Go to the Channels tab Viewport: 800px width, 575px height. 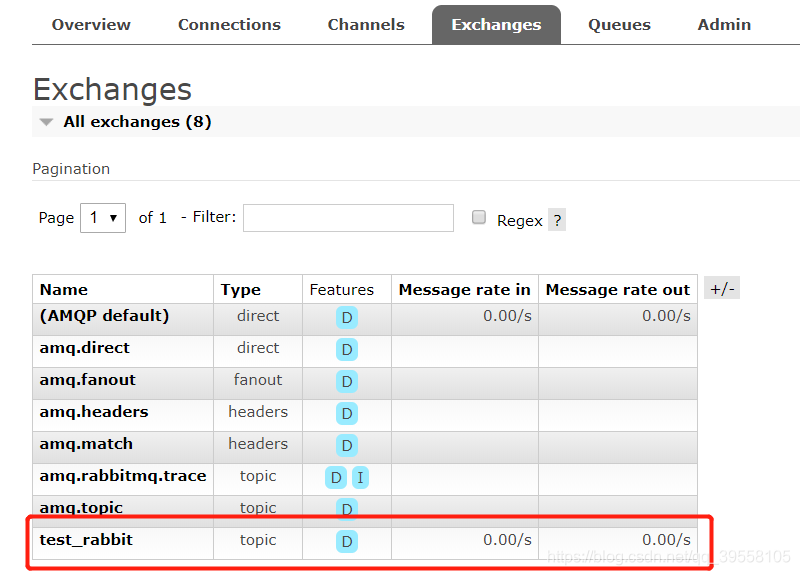point(366,25)
